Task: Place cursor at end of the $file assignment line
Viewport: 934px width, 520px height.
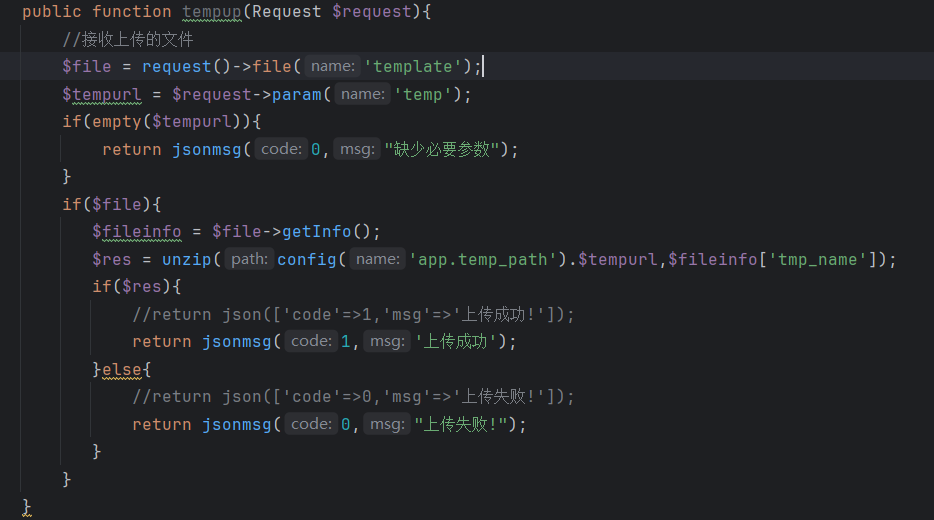Action: [484, 66]
